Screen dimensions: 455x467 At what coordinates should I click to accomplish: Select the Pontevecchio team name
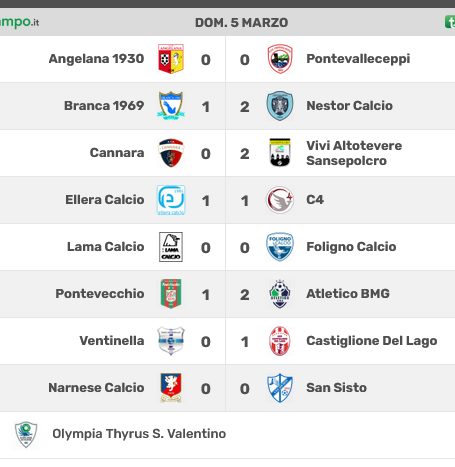coord(100,294)
